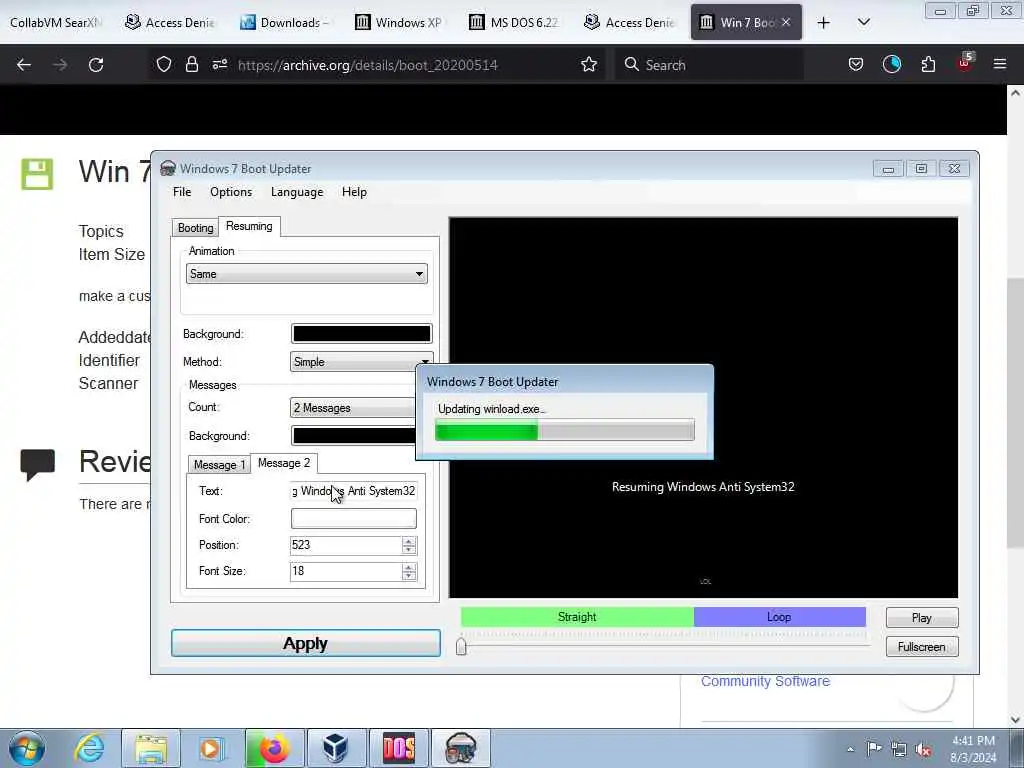Screen dimensions: 1024x768
Task: Switch to the CollabVM SearXNG browser tab
Action: (x=56, y=22)
